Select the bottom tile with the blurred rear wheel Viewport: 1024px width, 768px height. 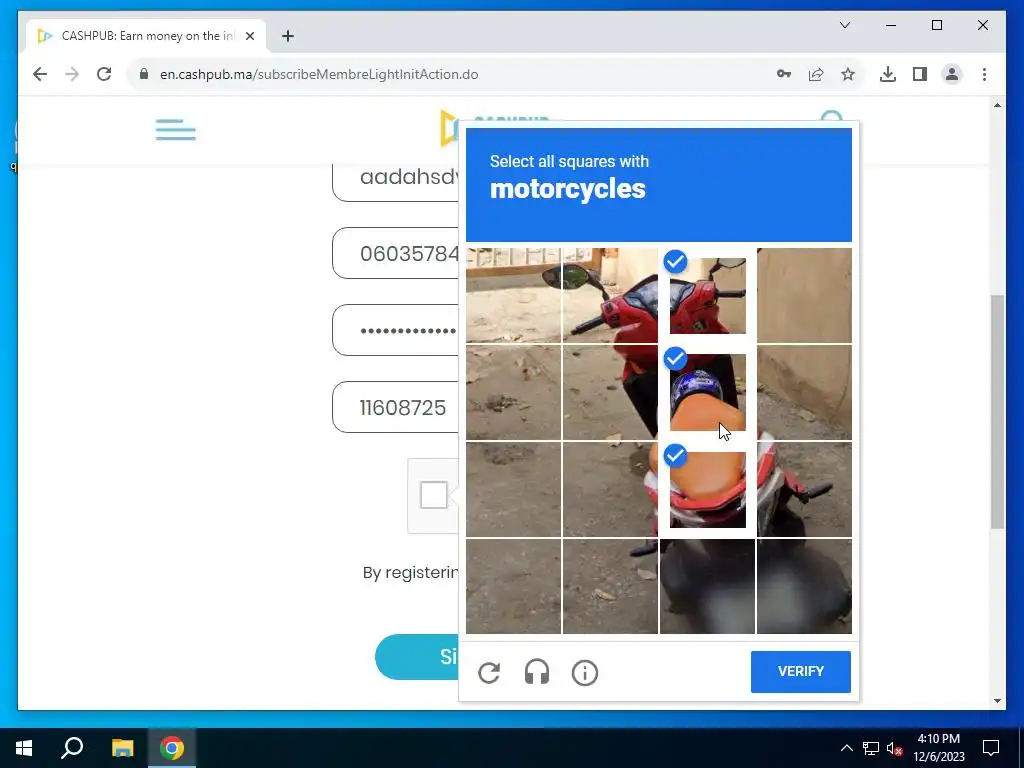[x=707, y=586]
